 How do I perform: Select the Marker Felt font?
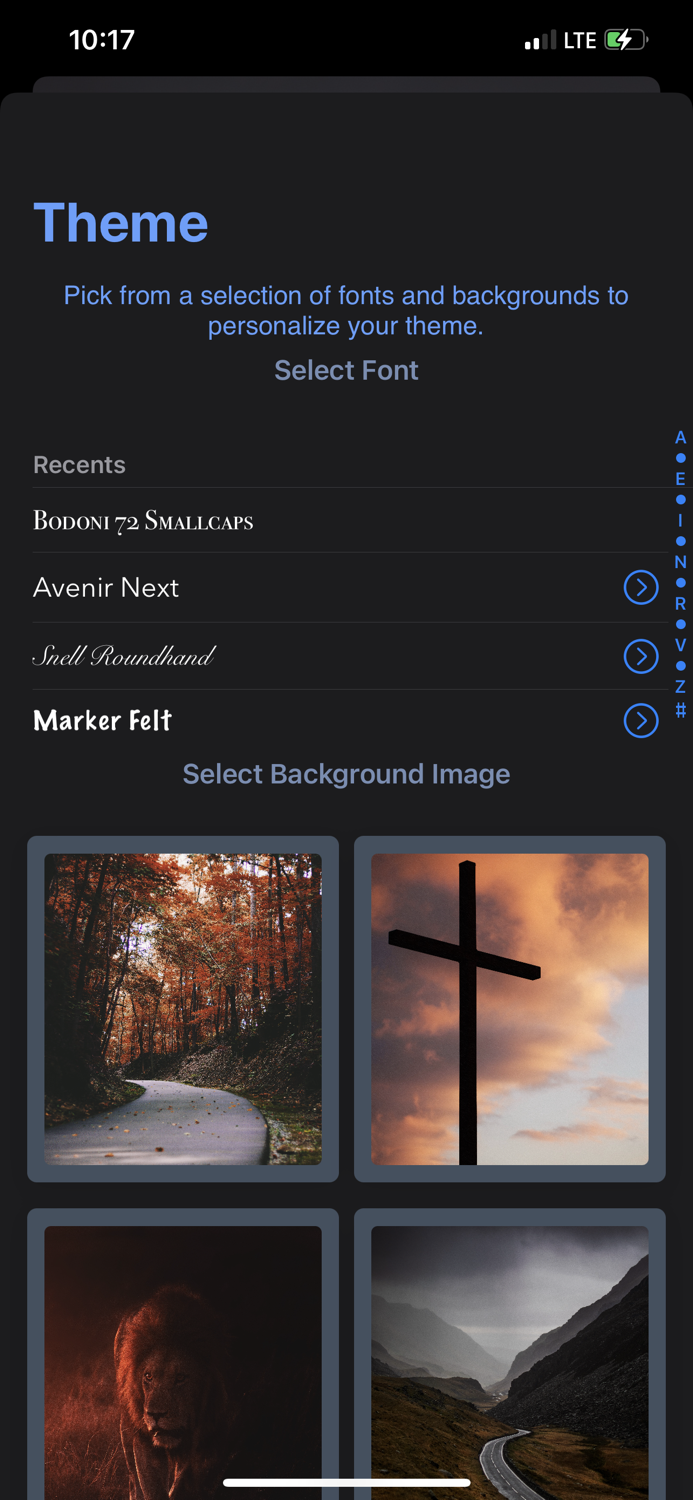click(346, 720)
